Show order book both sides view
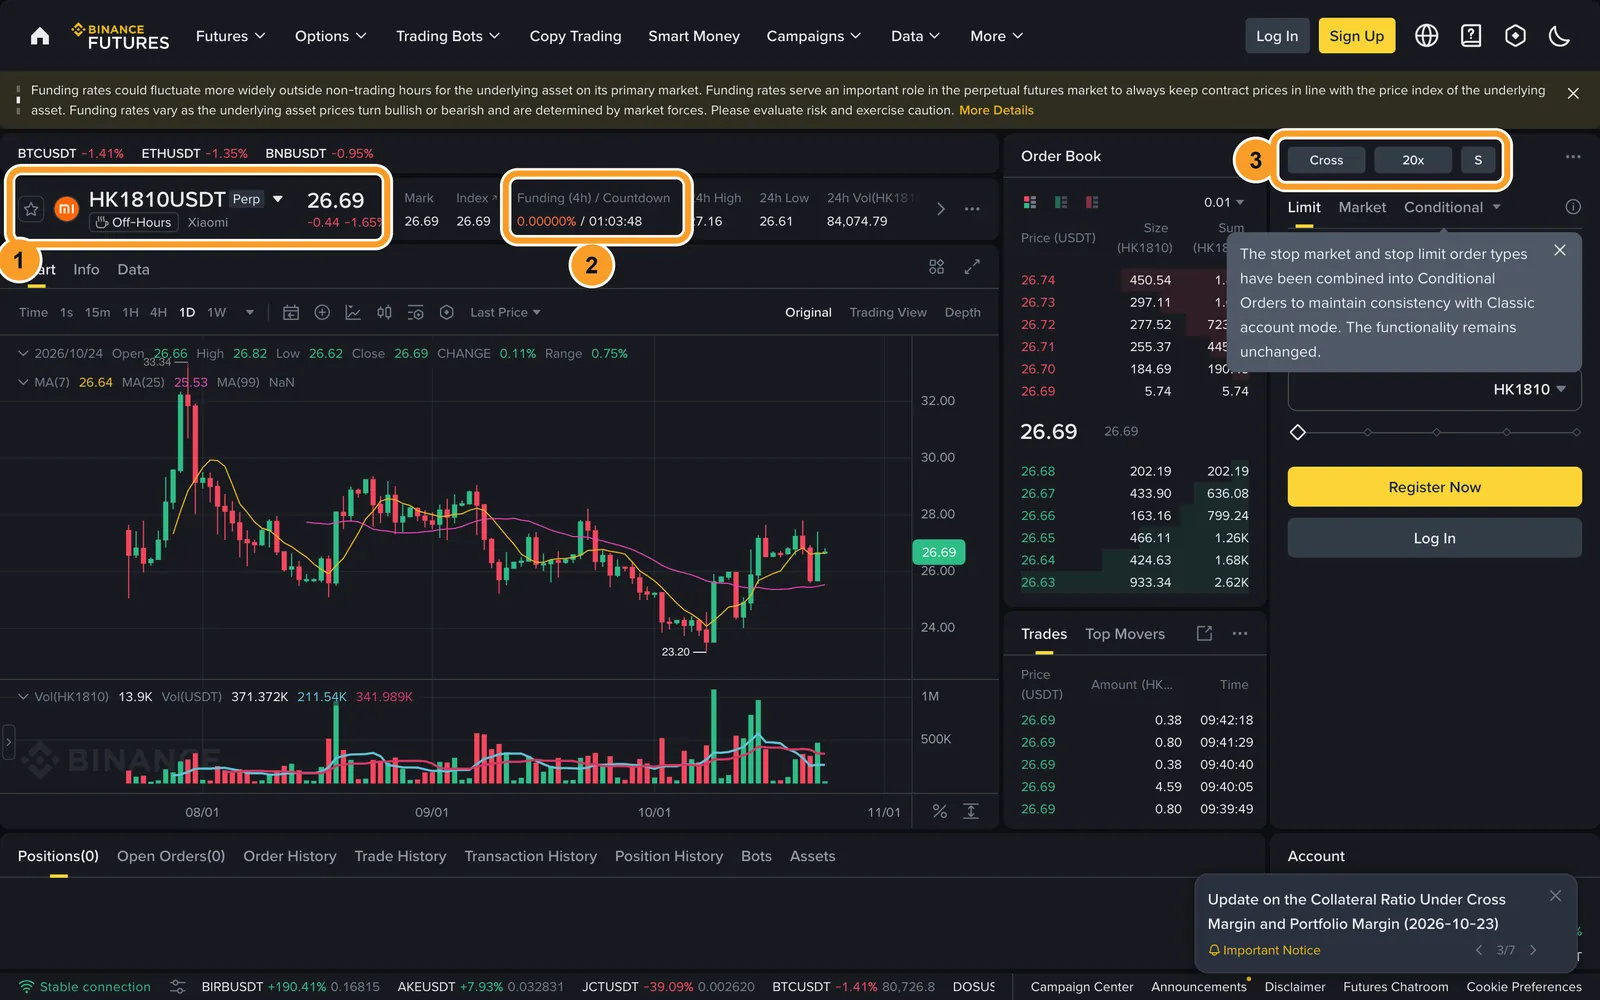Viewport: 1600px width, 1000px height. pos(1030,202)
